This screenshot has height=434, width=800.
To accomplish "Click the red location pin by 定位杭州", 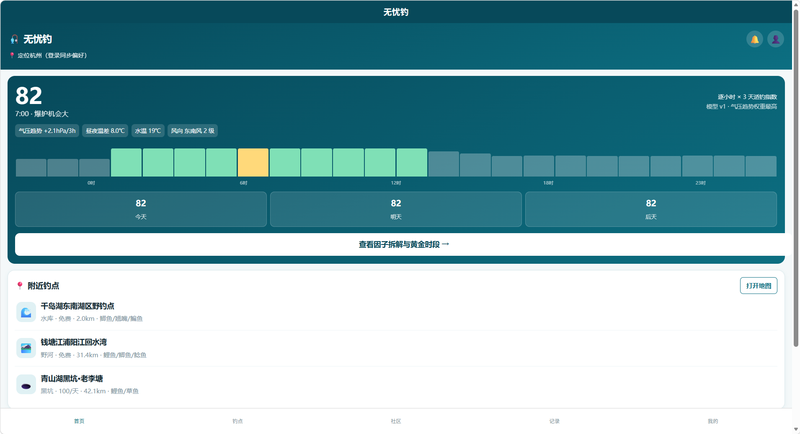I will 12,55.
